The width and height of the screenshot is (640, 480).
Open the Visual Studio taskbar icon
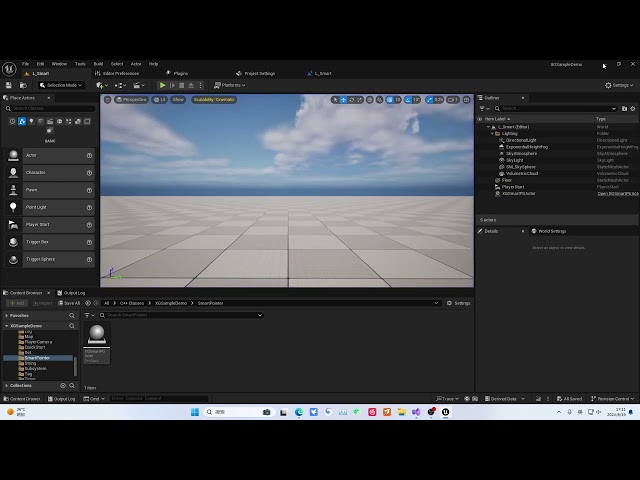pos(416,412)
